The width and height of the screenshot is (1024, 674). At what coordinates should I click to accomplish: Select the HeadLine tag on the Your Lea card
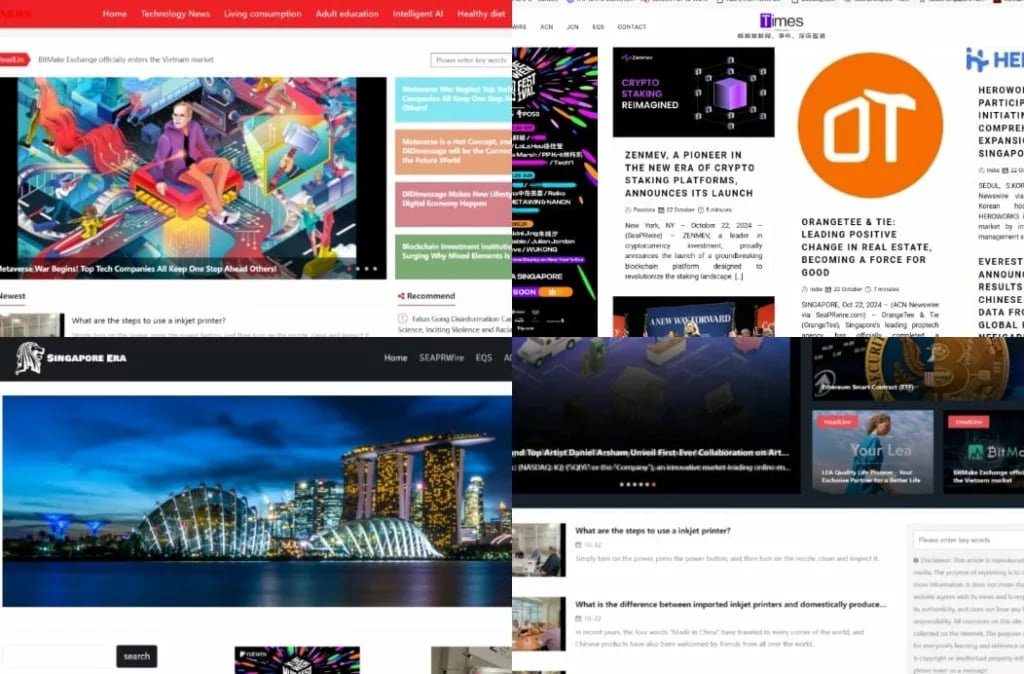pos(837,422)
